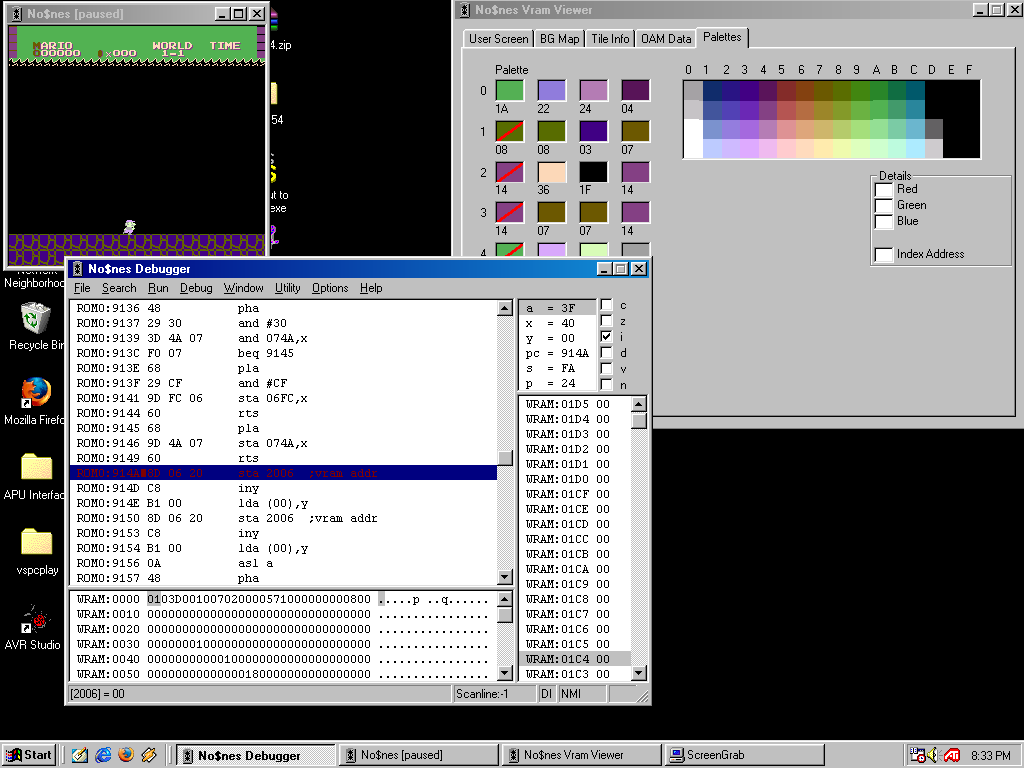Screen dimensions: 1024x768
Task: Toggle the carry flag c checkbox
Action: pos(607,305)
